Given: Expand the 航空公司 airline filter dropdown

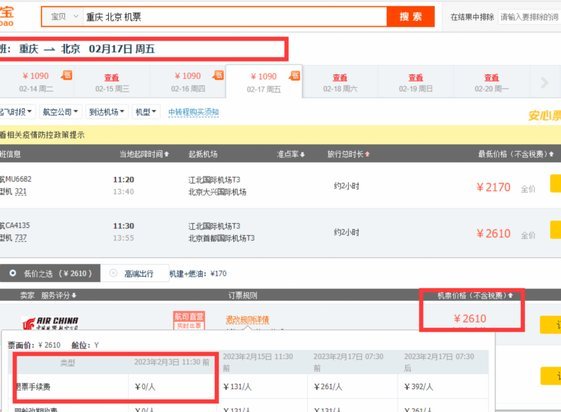Looking at the screenshot, I should [x=60, y=112].
